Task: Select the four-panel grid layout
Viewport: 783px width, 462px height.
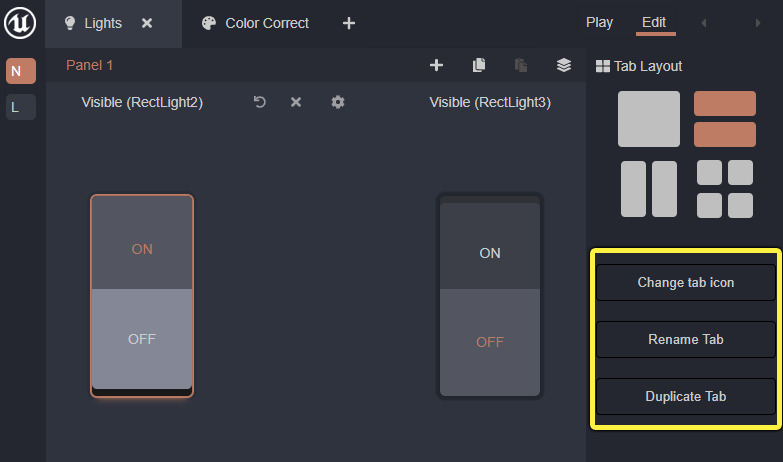Action: point(725,189)
